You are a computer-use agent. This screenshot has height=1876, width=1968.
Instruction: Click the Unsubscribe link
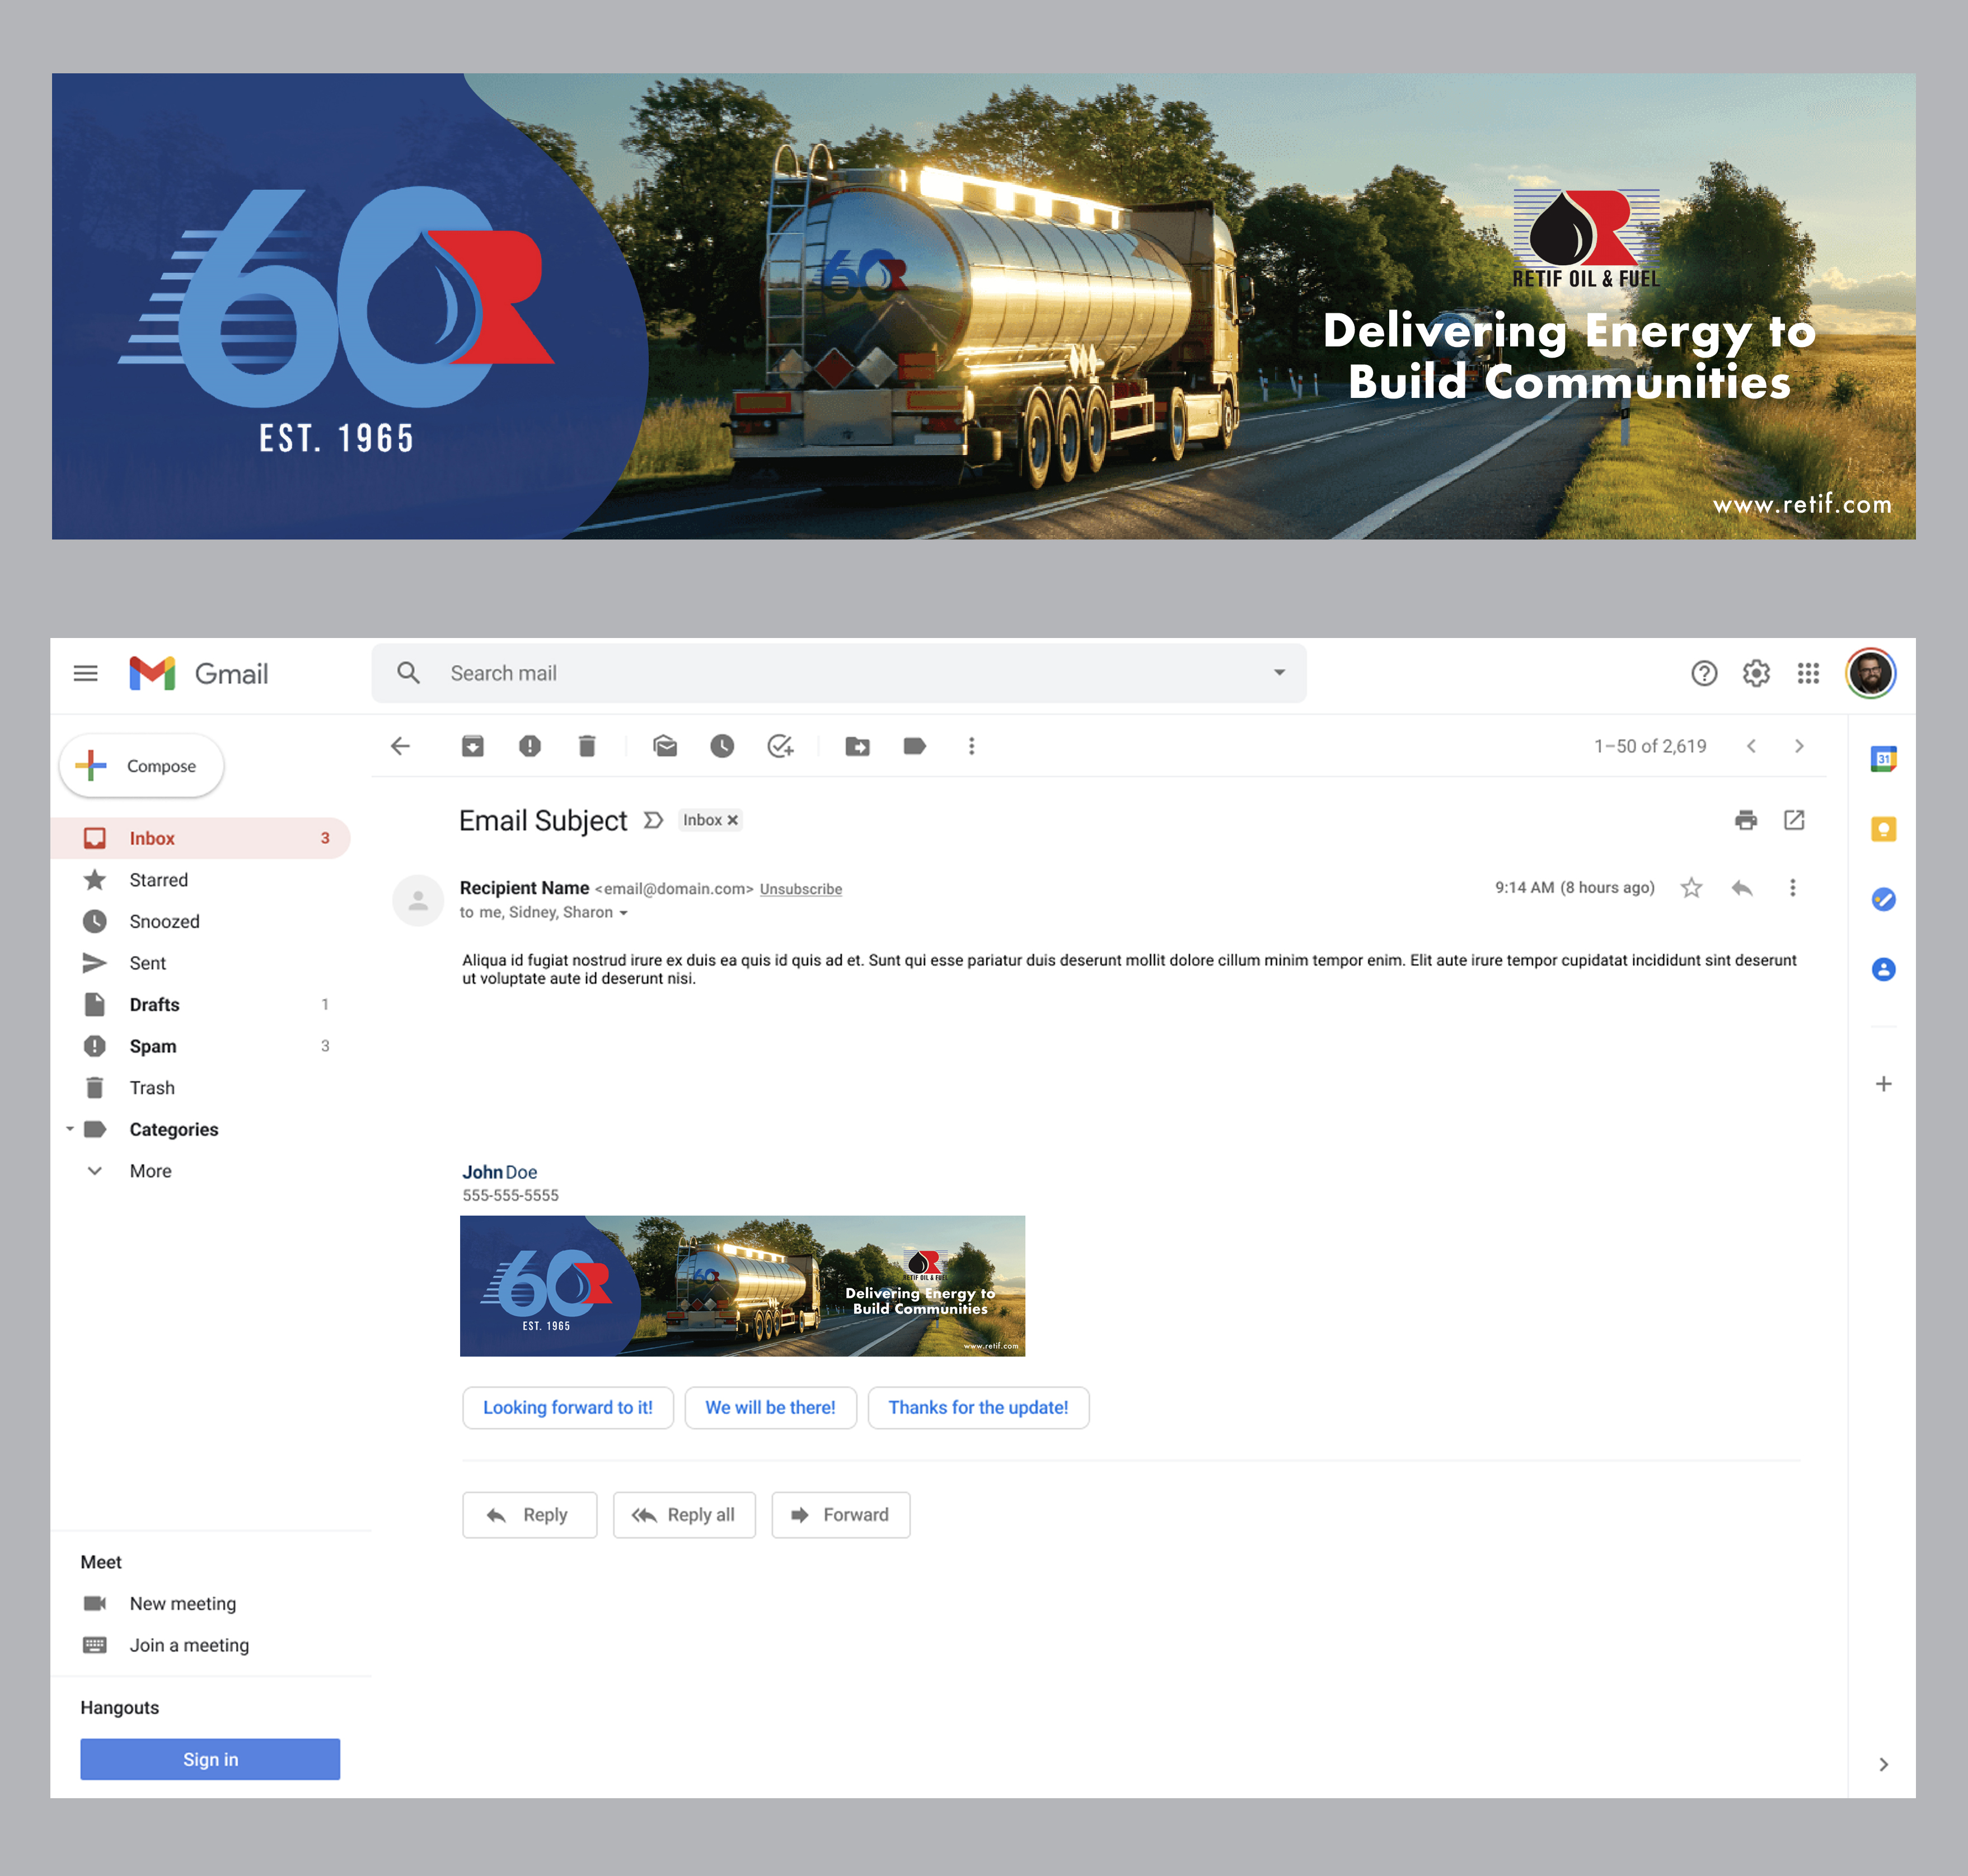[x=800, y=889]
